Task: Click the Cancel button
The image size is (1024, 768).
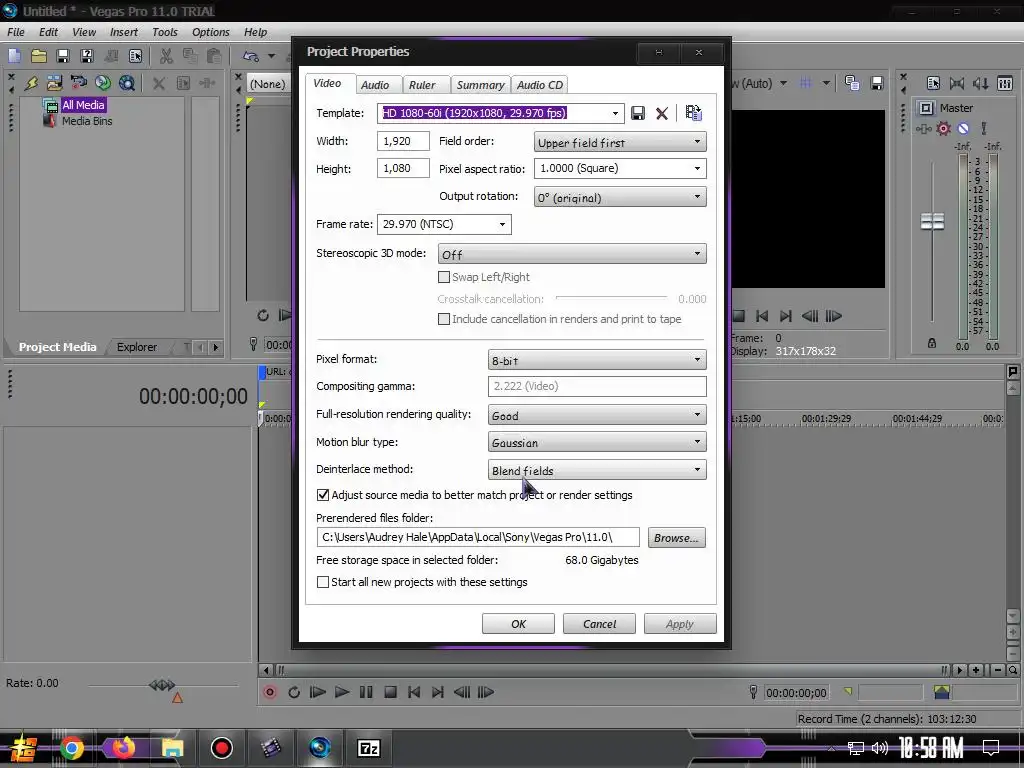Action: [x=599, y=624]
